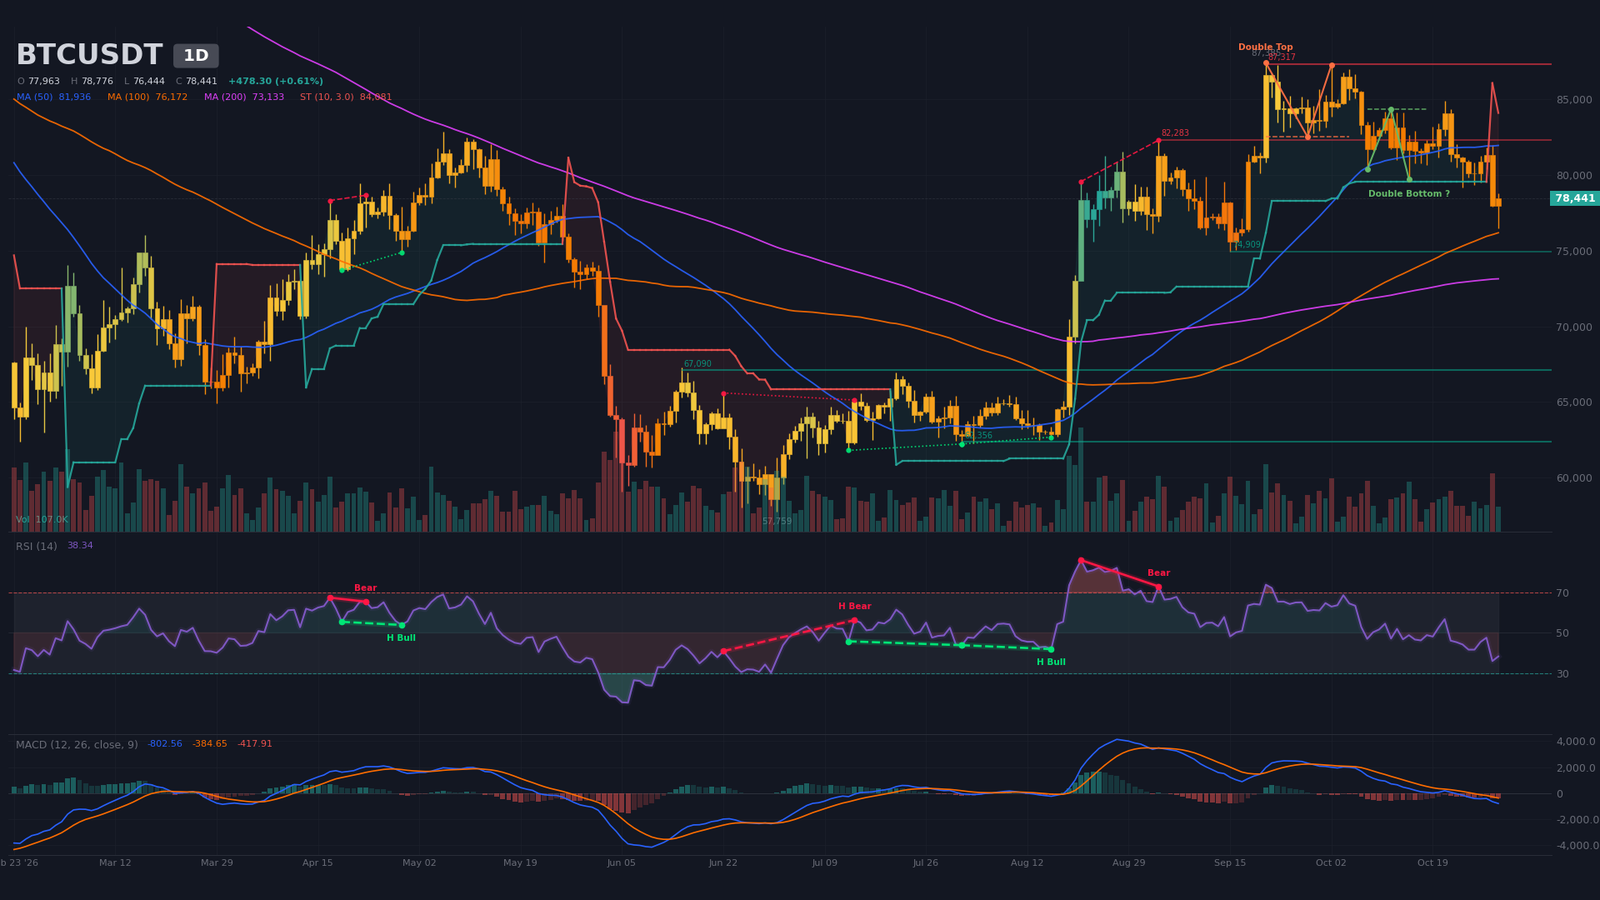
Task: Click the MACD 4,000.0 axis label
Action: pyautogui.click(x=1576, y=741)
